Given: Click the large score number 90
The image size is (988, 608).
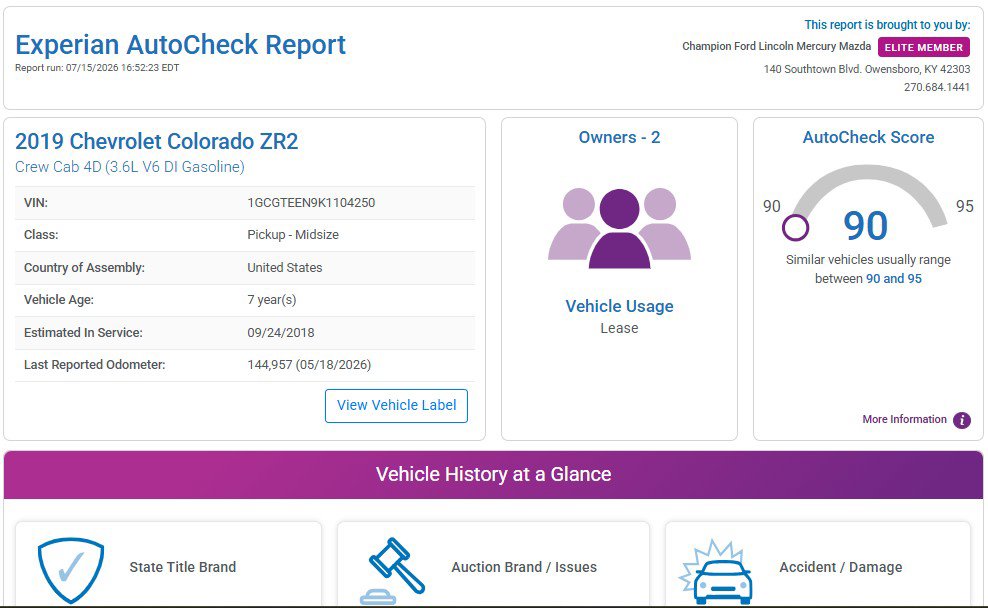Looking at the screenshot, I should coord(866,226).
